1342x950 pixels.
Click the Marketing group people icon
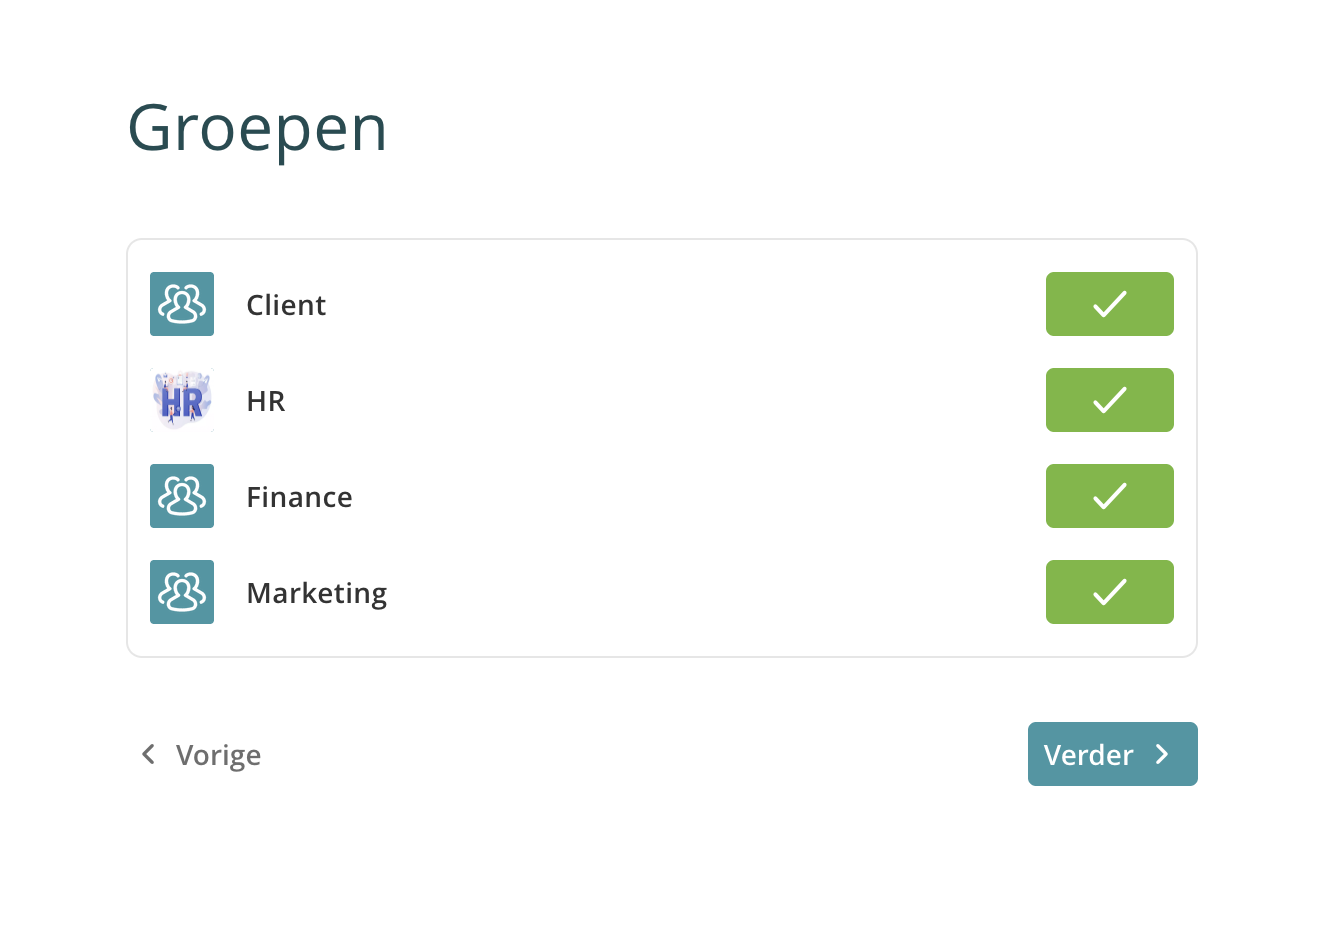click(x=182, y=592)
